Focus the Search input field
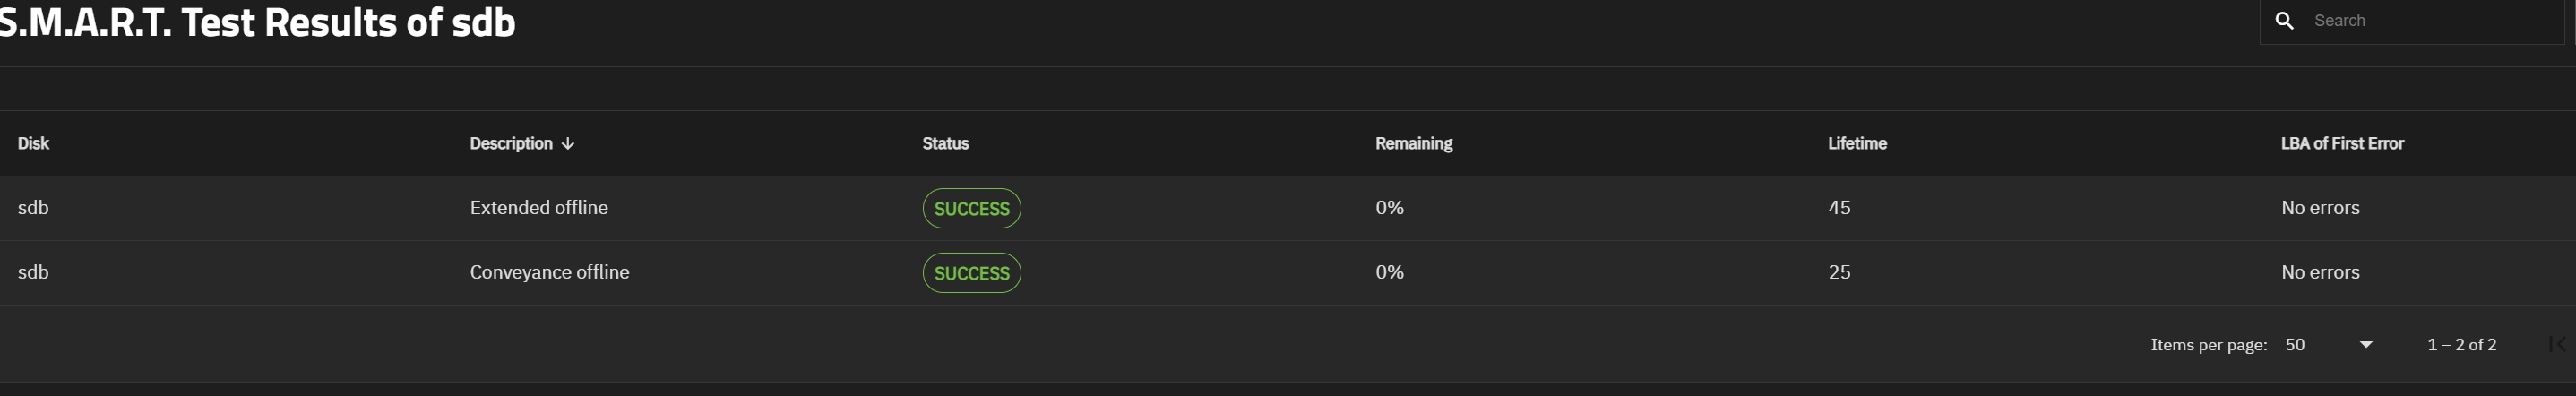Image resolution: width=2576 pixels, height=396 pixels. 2432,20
